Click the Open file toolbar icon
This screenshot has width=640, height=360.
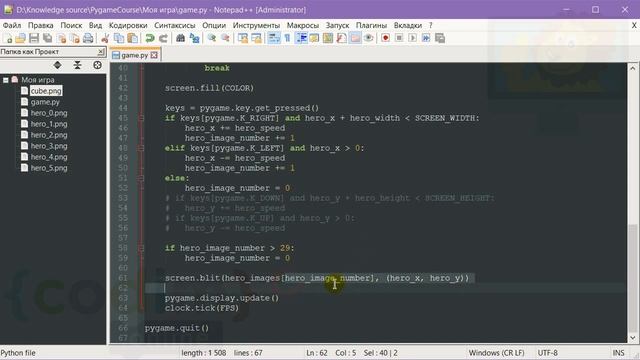click(x=20, y=38)
